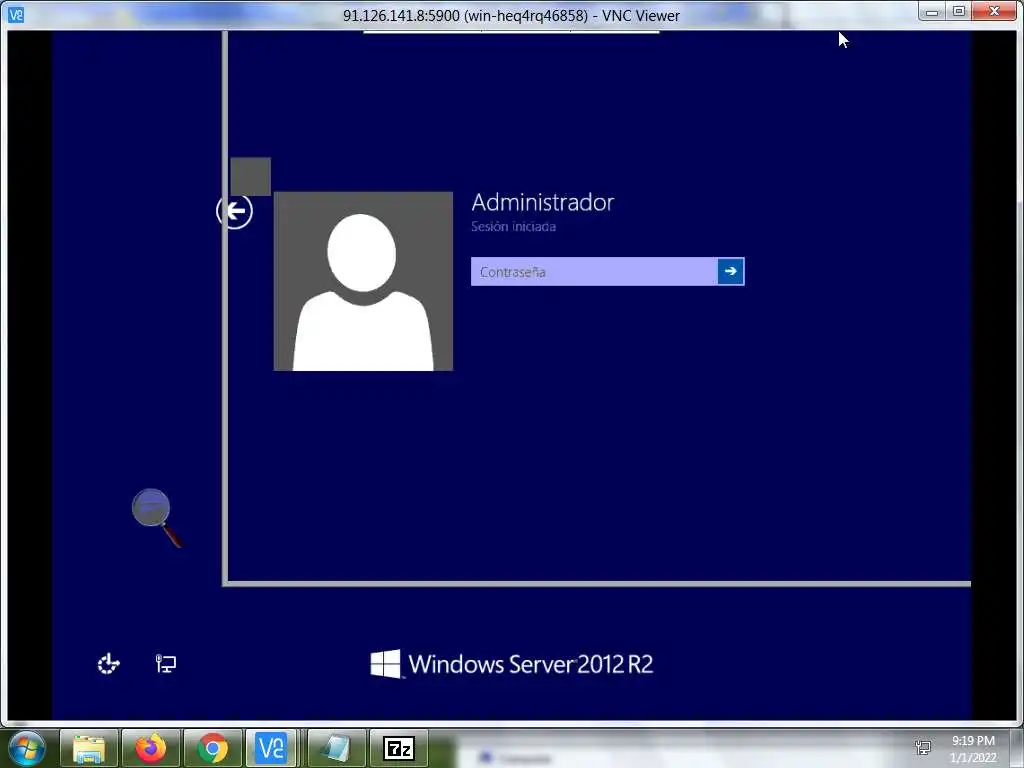Open the network connection icon on the login screen
This screenshot has width=1024, height=768.
click(166, 664)
